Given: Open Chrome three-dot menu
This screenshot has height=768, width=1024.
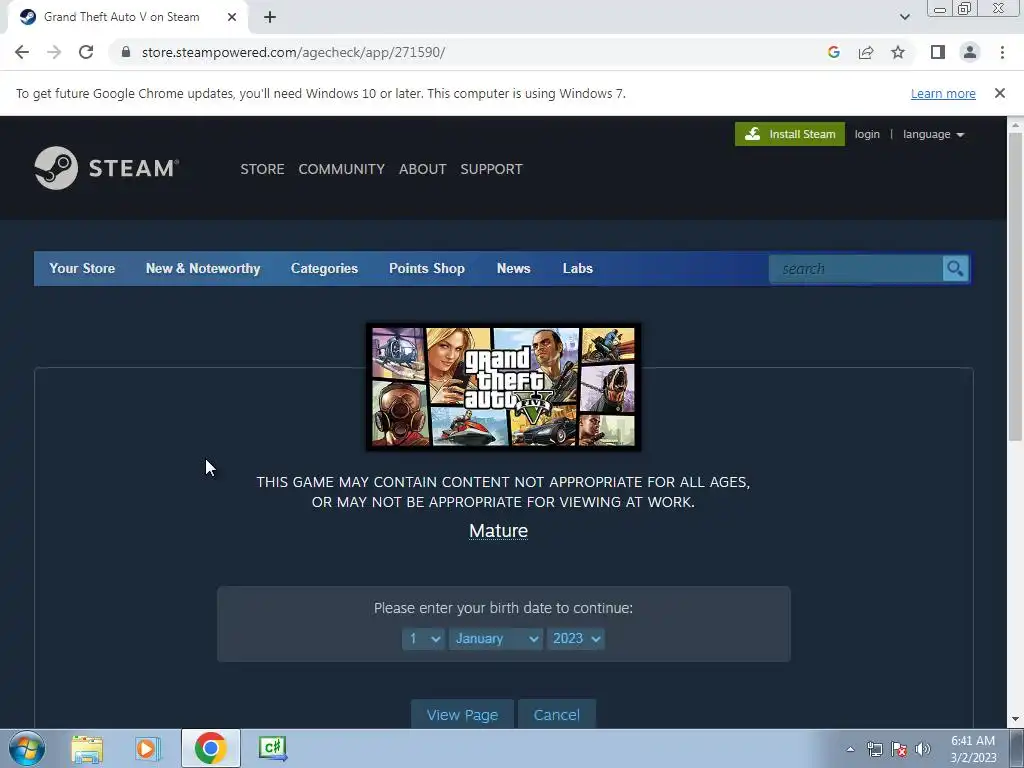Looking at the screenshot, I should (1002, 52).
